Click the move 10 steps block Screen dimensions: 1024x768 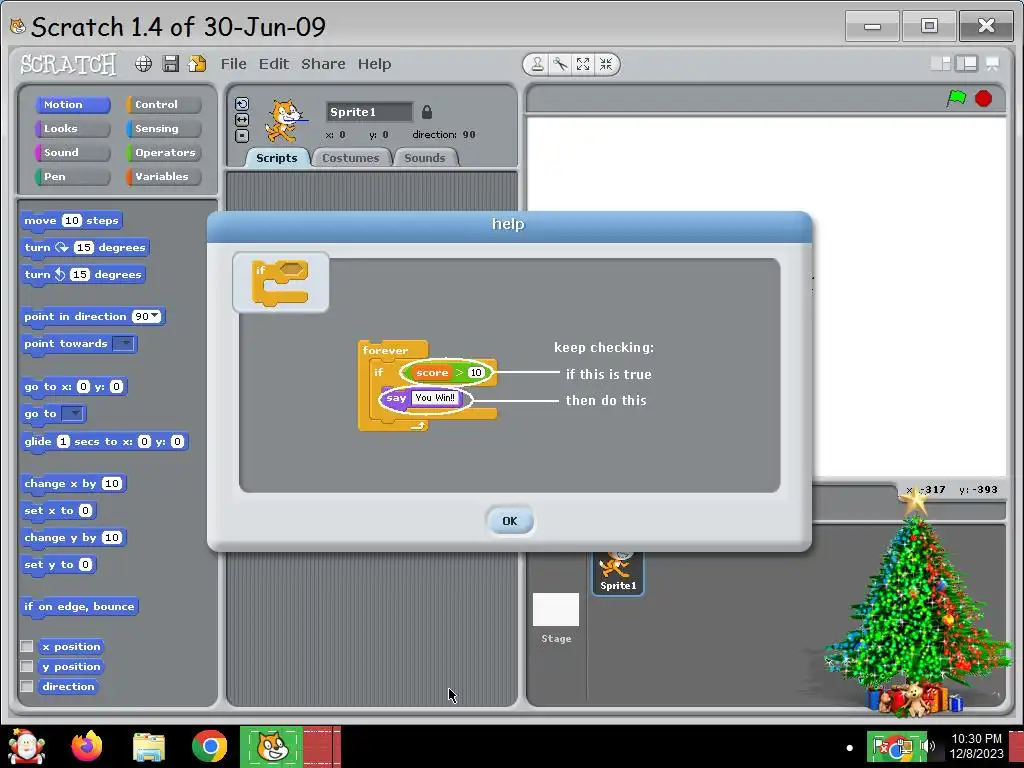71,221
